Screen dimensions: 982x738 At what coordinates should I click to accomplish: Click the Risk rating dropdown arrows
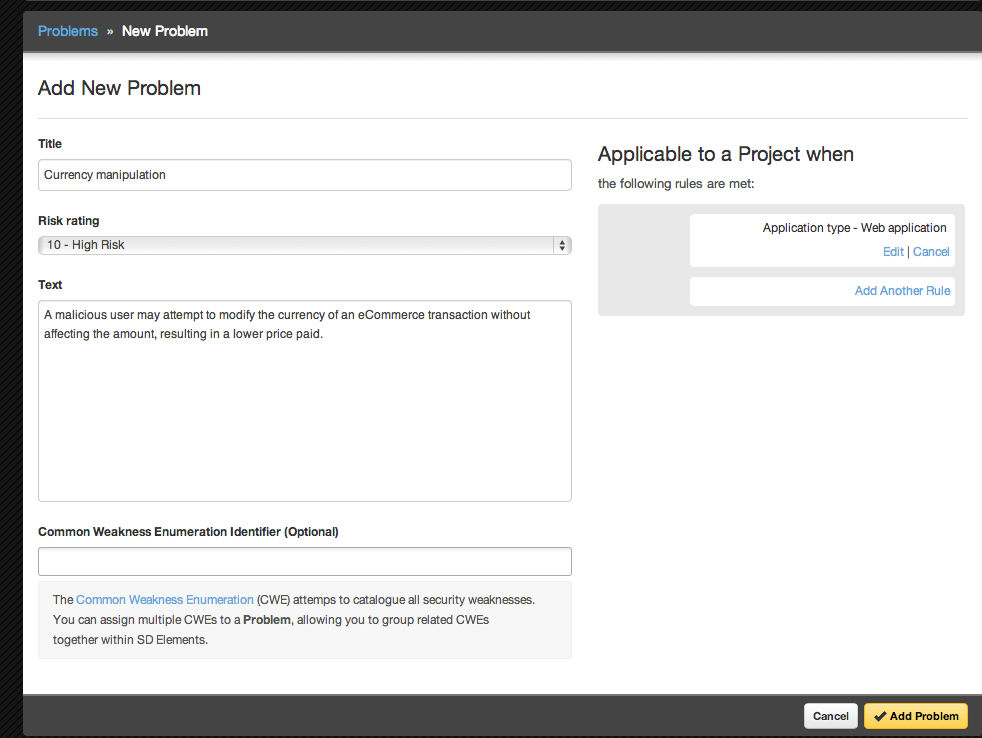click(562, 245)
